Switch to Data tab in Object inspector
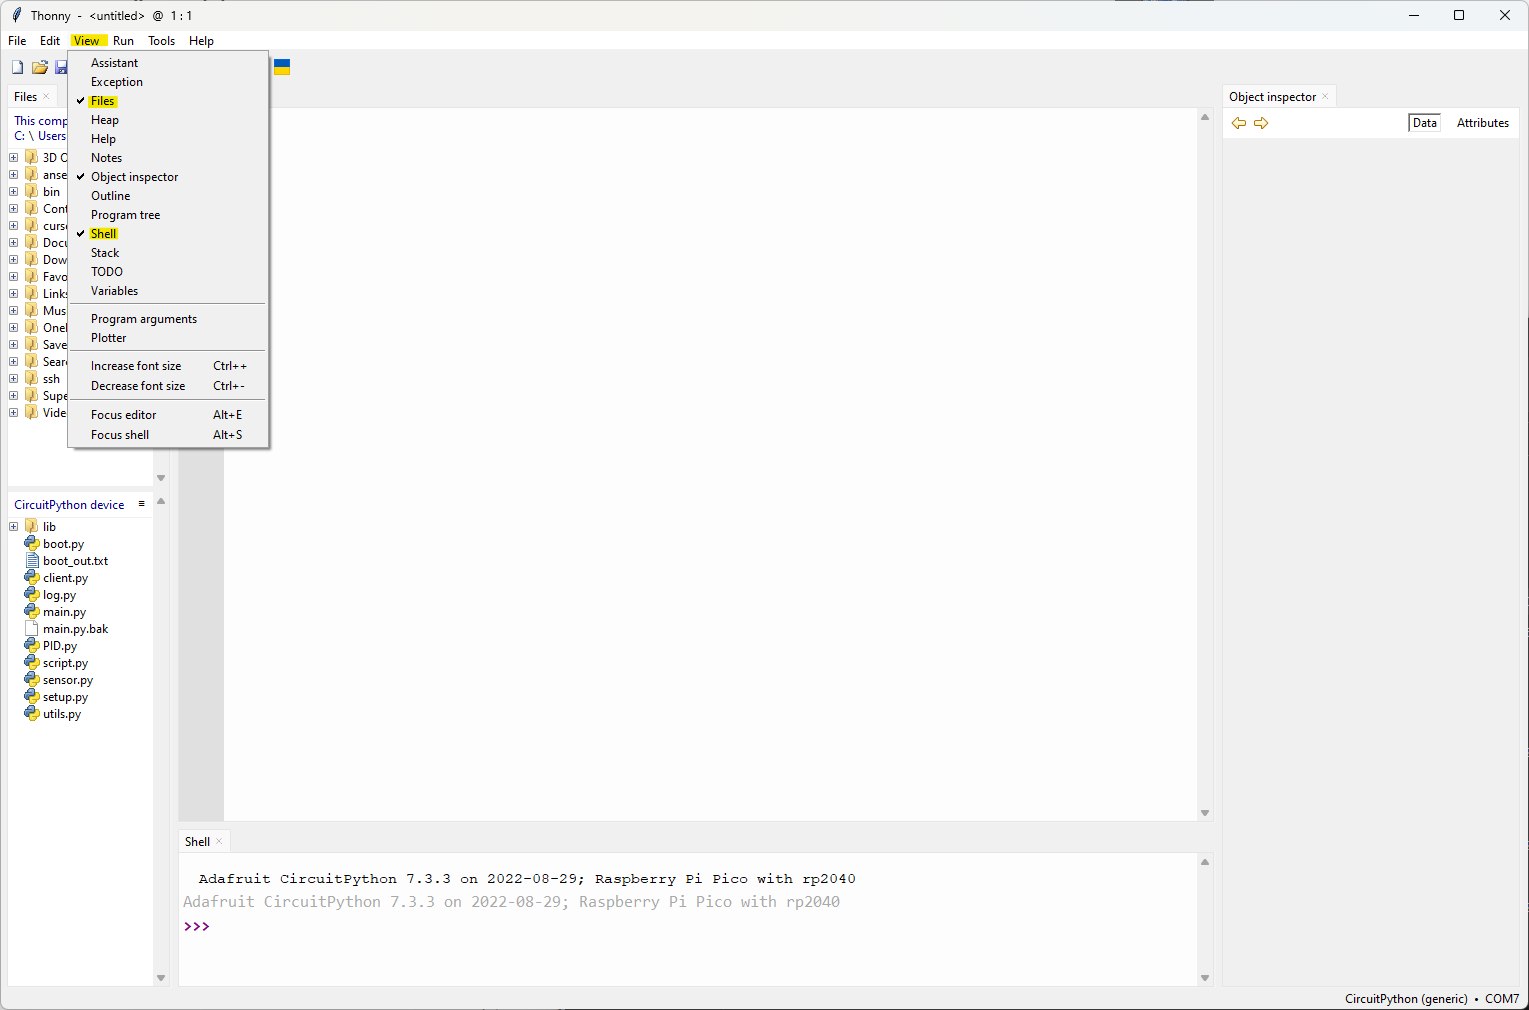This screenshot has height=1010, width=1529. [x=1424, y=123]
